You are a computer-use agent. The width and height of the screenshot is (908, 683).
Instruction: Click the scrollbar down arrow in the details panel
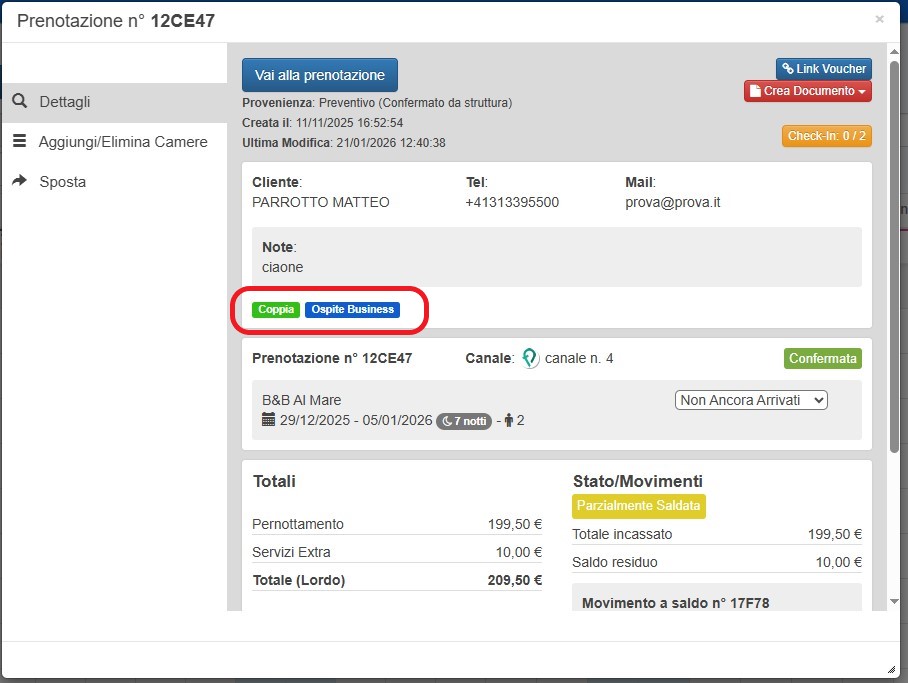pyautogui.click(x=894, y=601)
